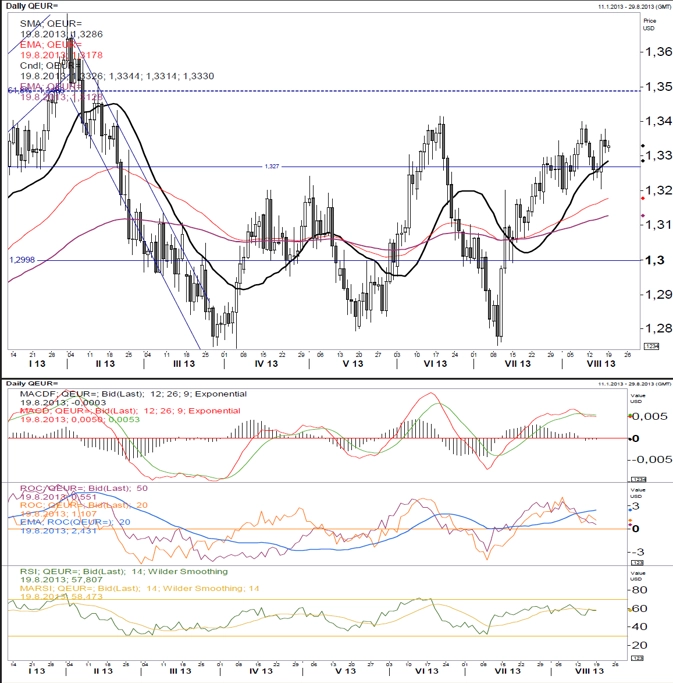Select the SMA; QEUR= legend label
This screenshot has height=683, width=673.
pos(51,24)
